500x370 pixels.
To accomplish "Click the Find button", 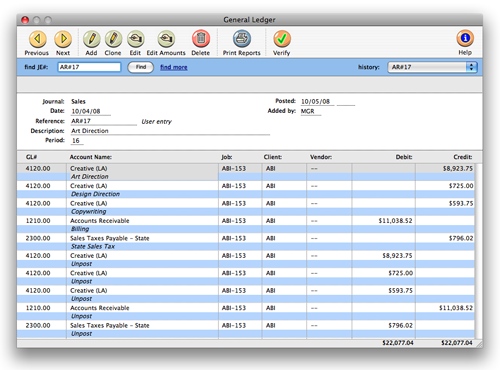I will (x=140, y=67).
